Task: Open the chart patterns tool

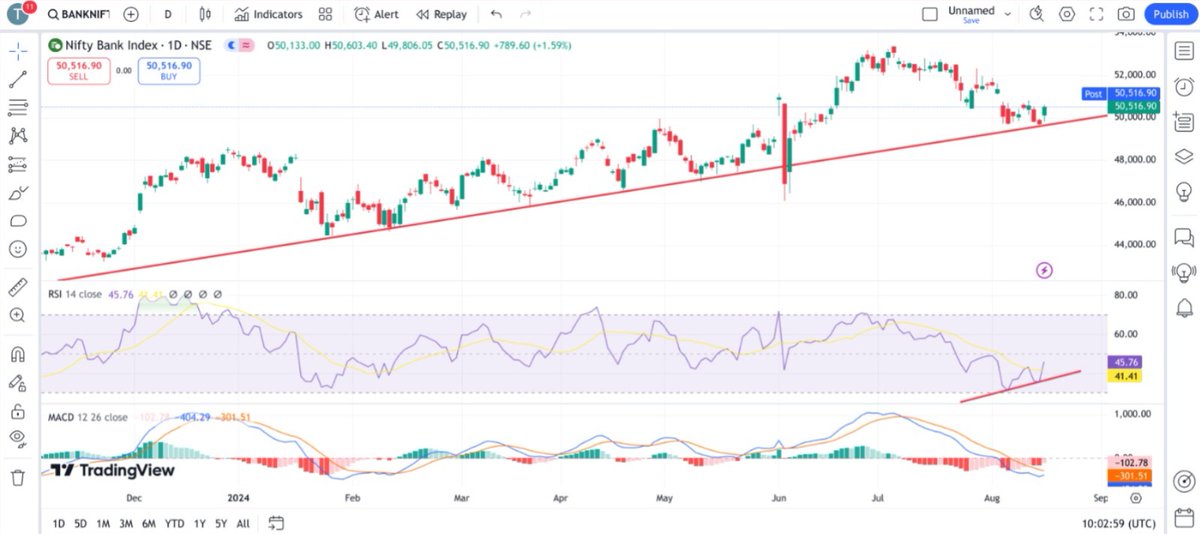Action: point(18,135)
